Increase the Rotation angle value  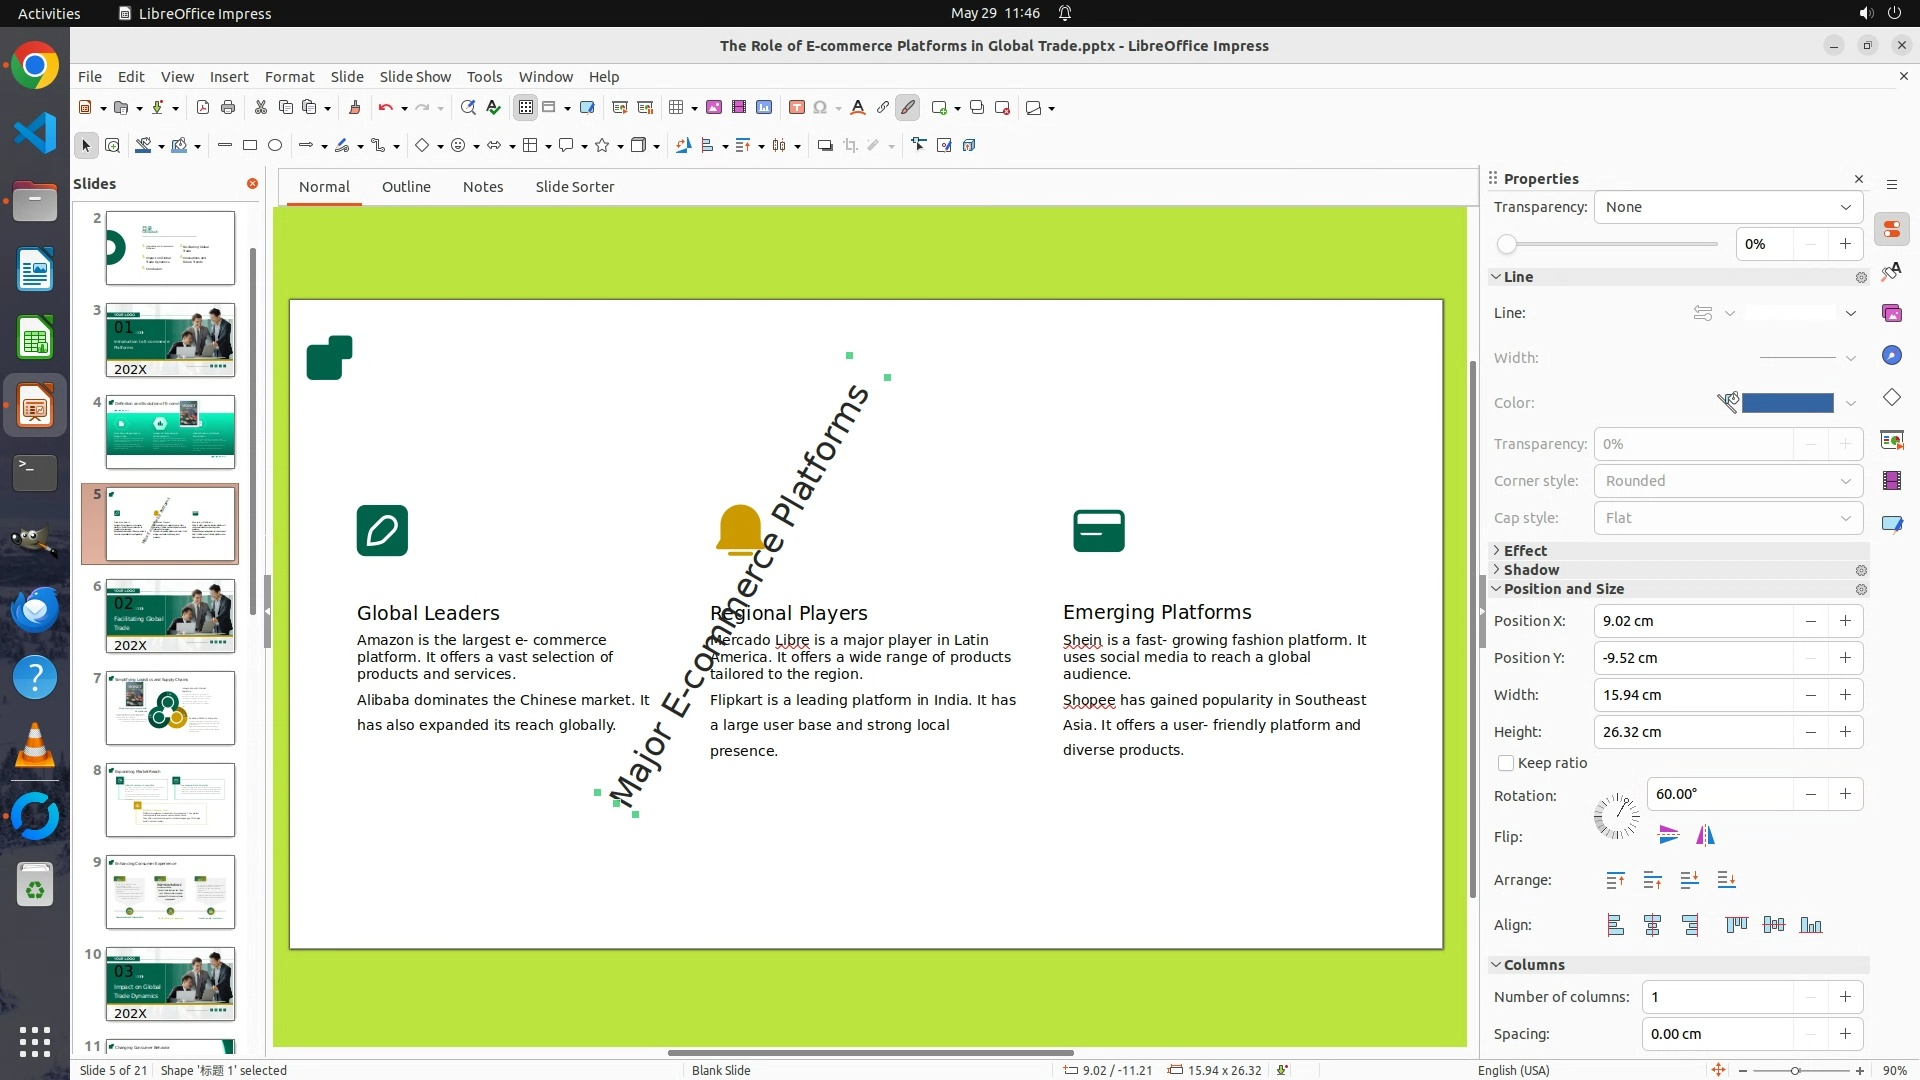coord(1845,795)
